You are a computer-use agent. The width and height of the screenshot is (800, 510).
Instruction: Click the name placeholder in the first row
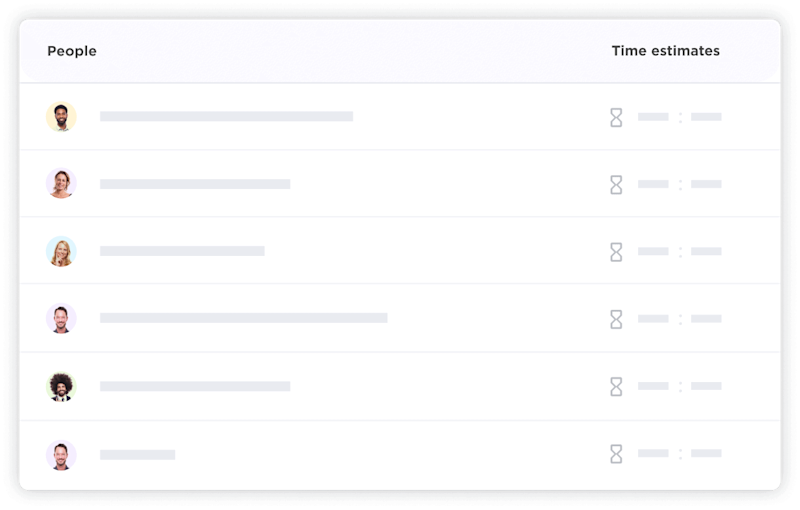coord(227,116)
